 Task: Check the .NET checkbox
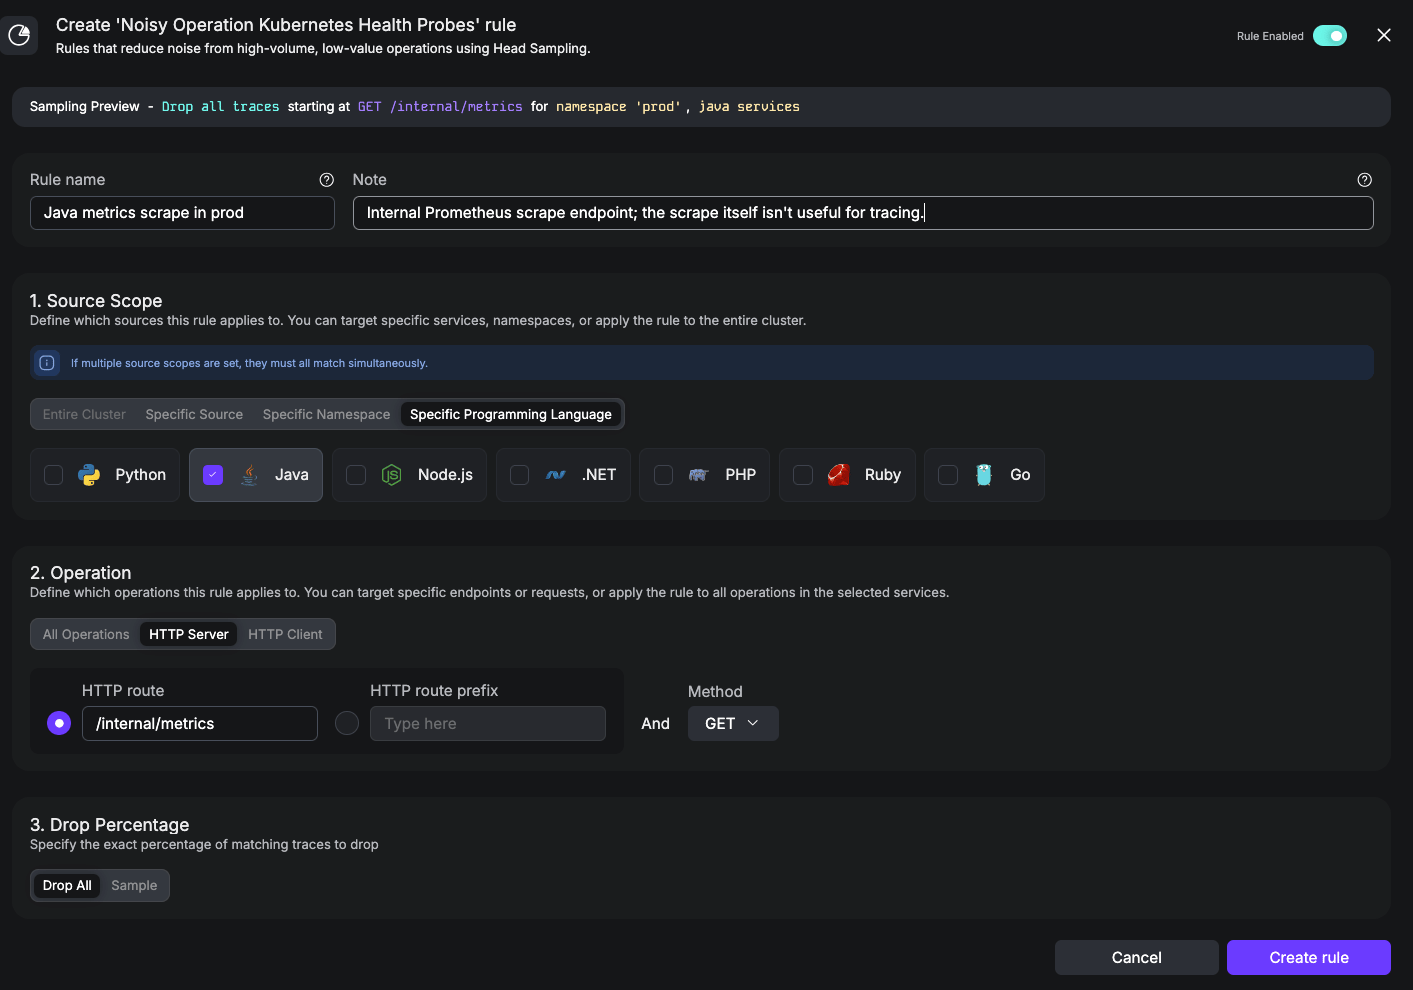point(520,475)
